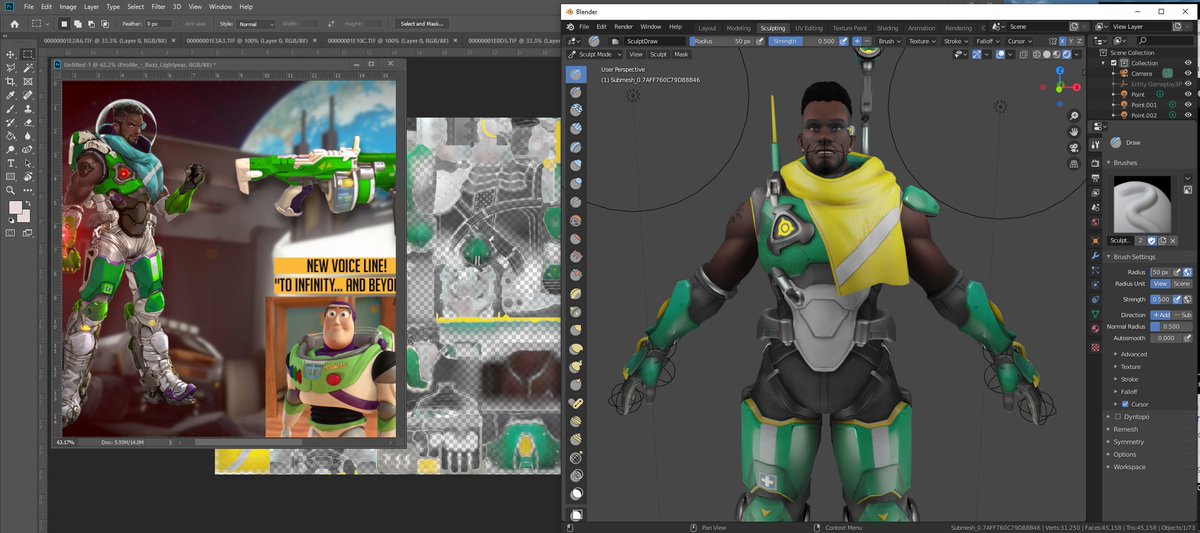Viewport: 1200px width, 533px height.
Task: Select the Move tool in Photoshop
Action: 11,54
